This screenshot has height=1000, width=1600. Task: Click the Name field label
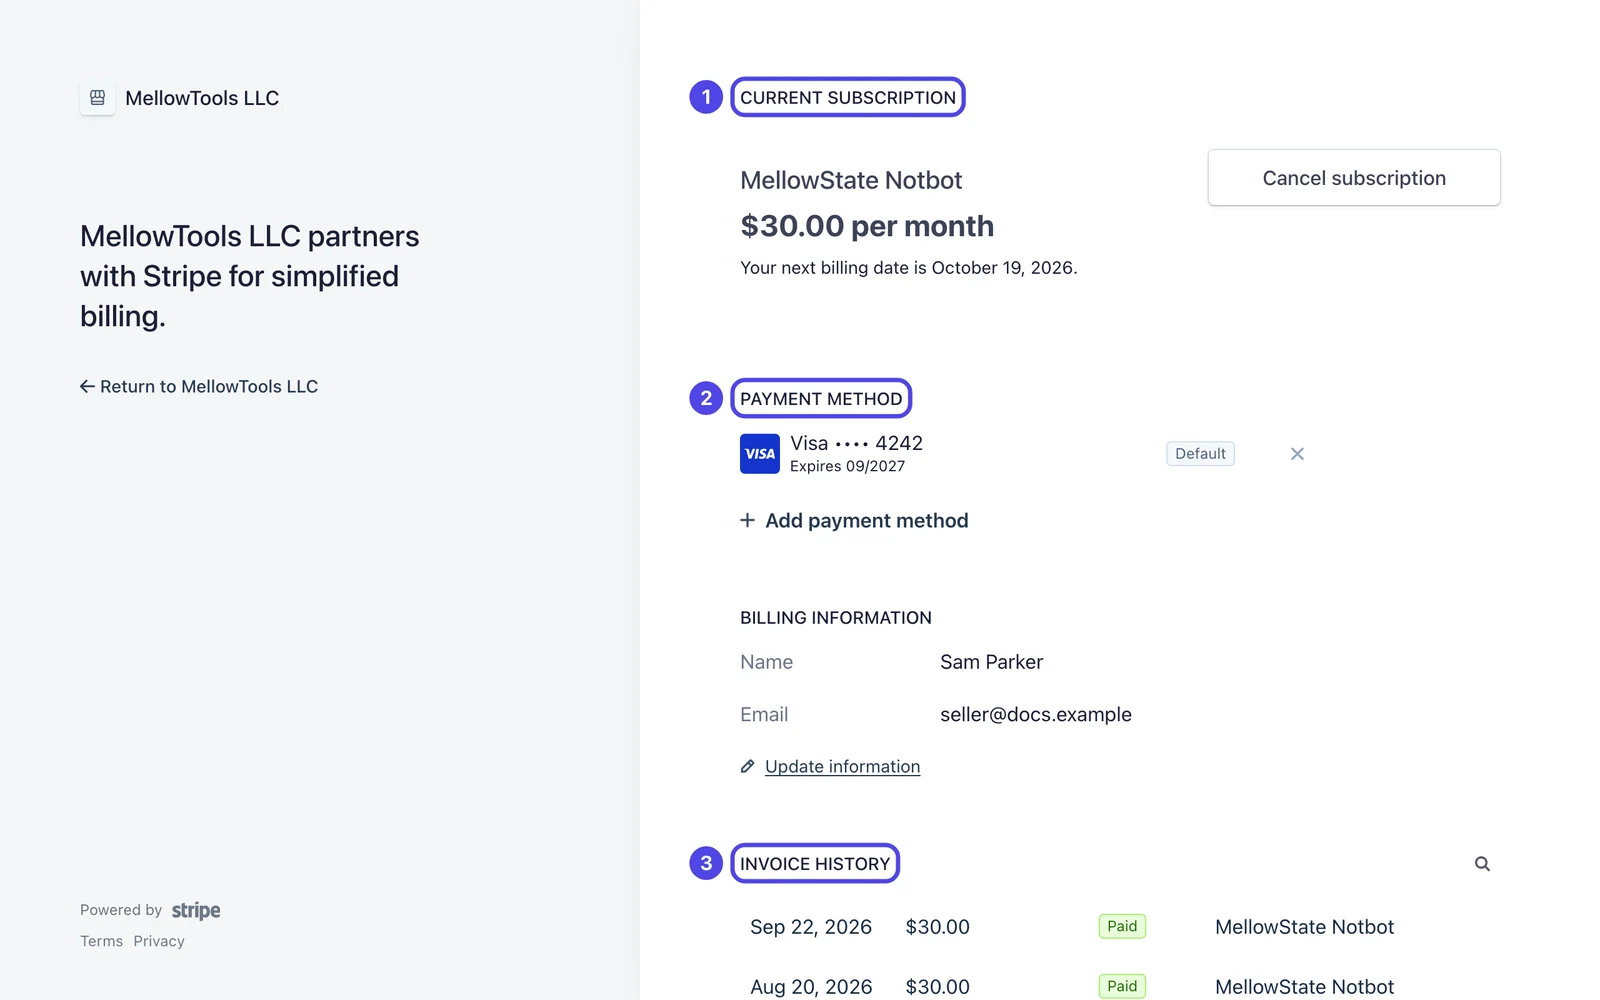click(x=766, y=662)
